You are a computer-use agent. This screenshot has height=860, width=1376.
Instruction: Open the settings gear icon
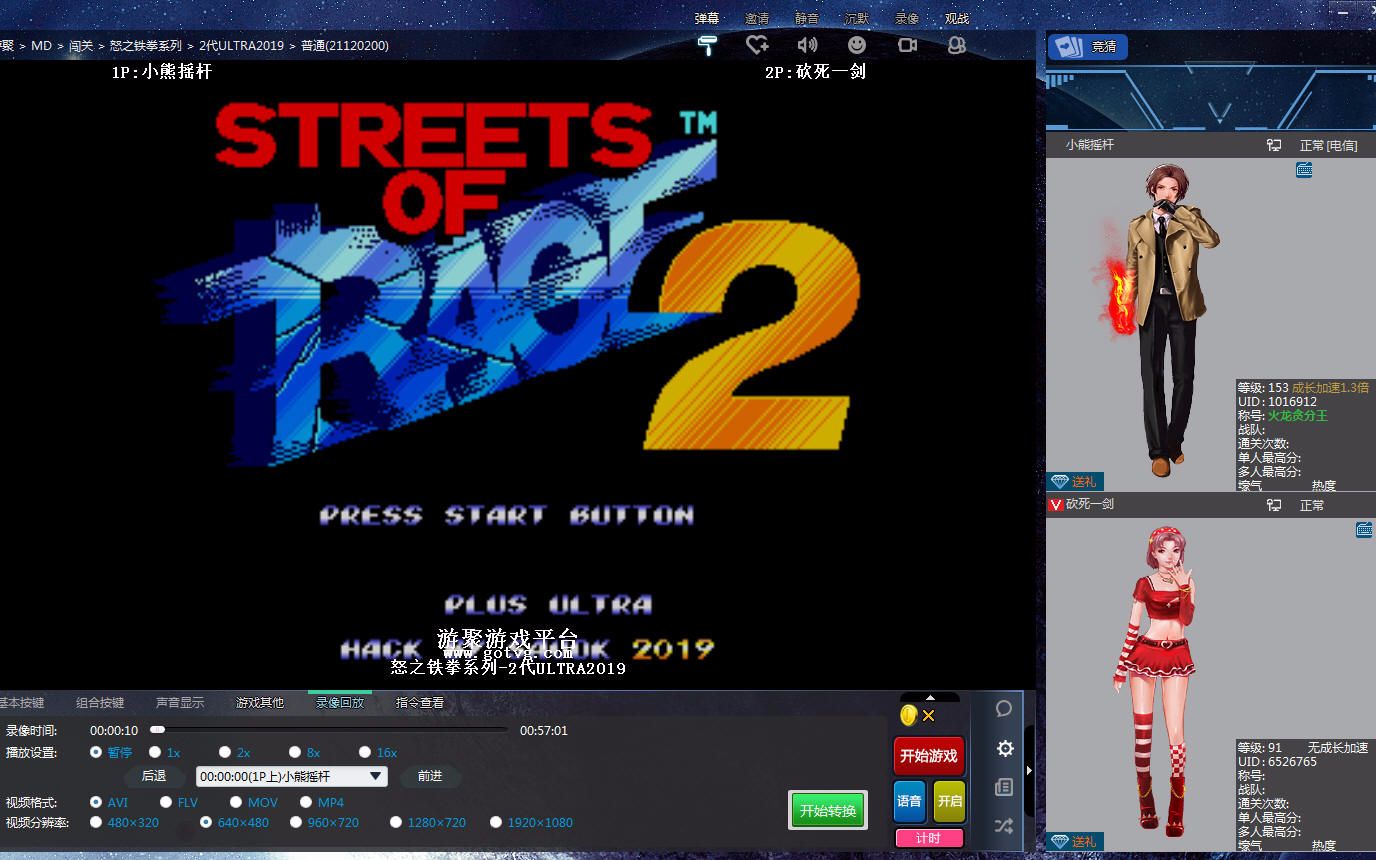[1005, 748]
